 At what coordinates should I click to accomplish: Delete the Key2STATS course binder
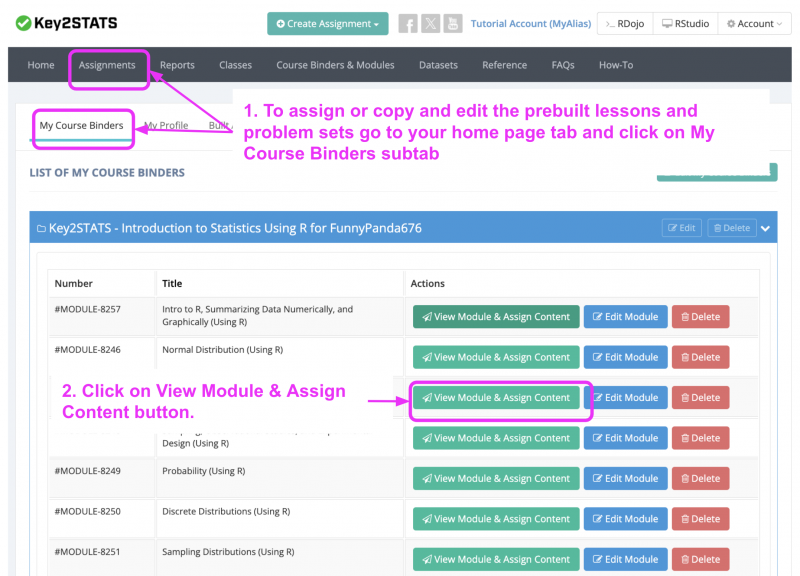pos(732,228)
